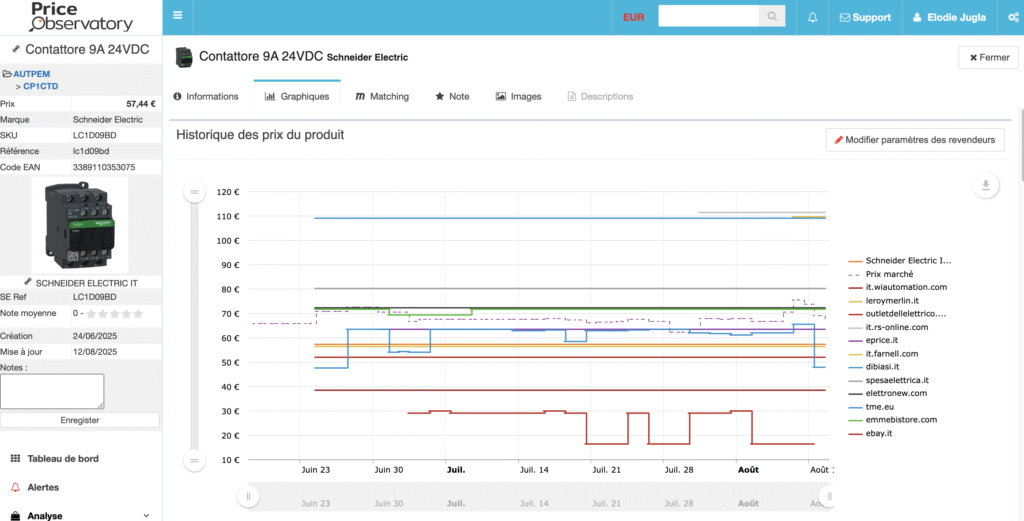Screen dimensions: 1024x521
Task: Click the third rating star
Action: 114,314
